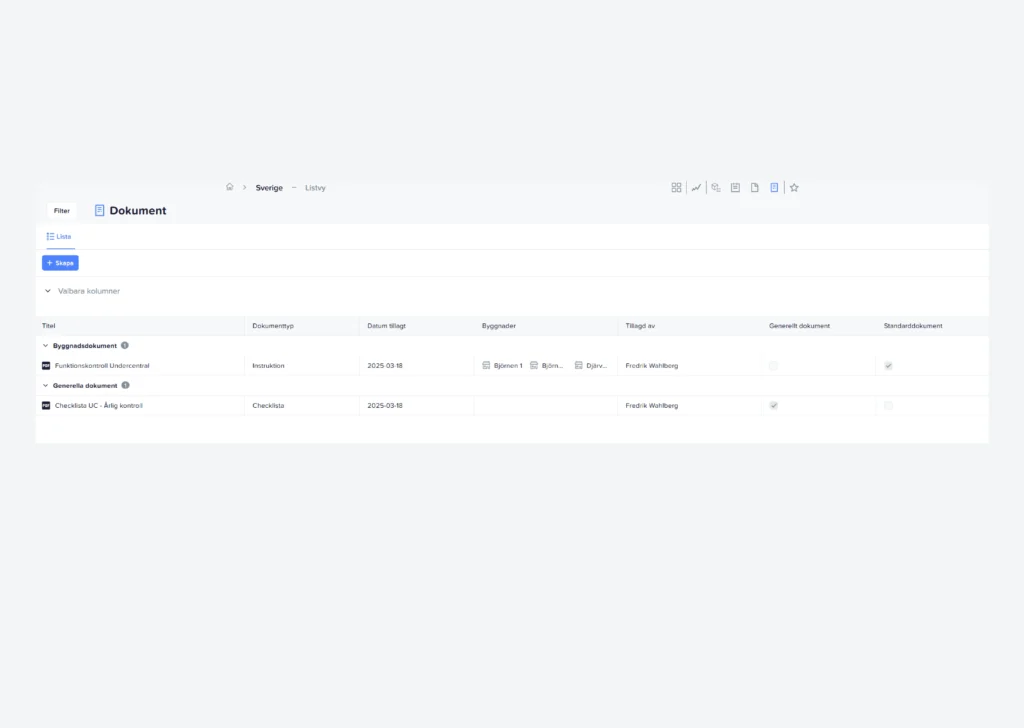Click Sverige in the breadcrumb
This screenshot has width=1024, height=728.
tap(269, 188)
